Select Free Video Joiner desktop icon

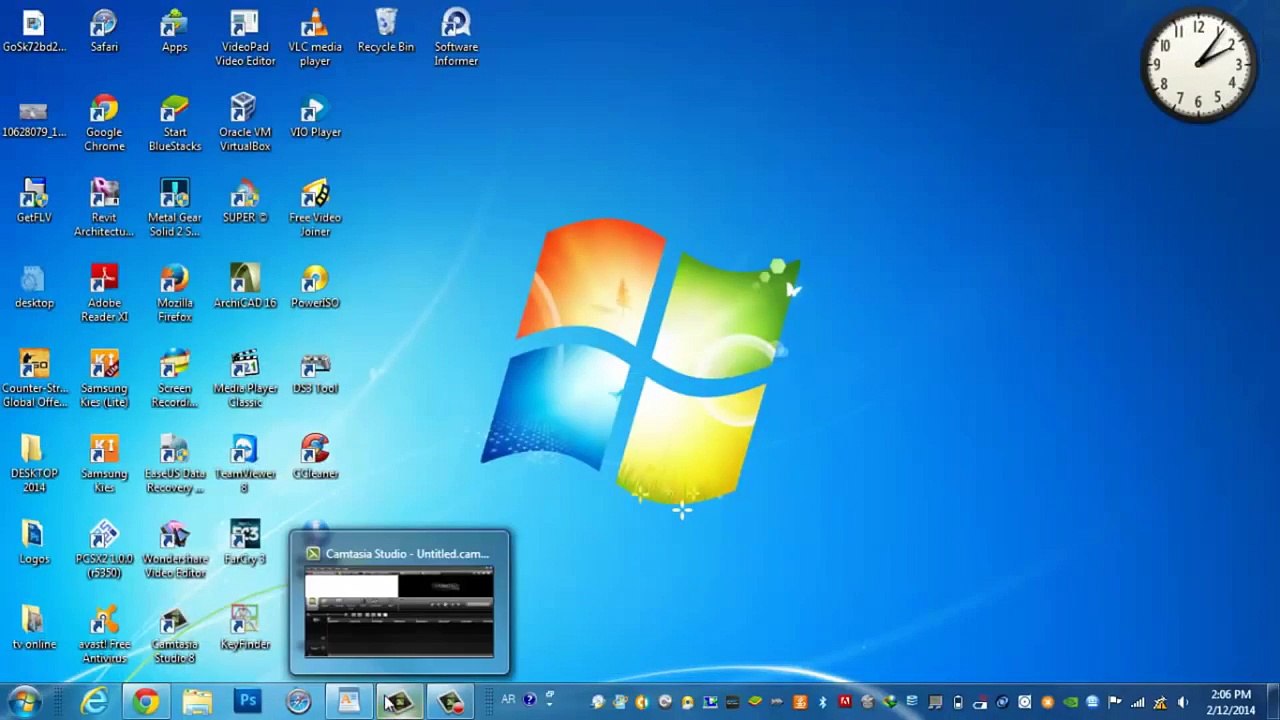(x=315, y=208)
